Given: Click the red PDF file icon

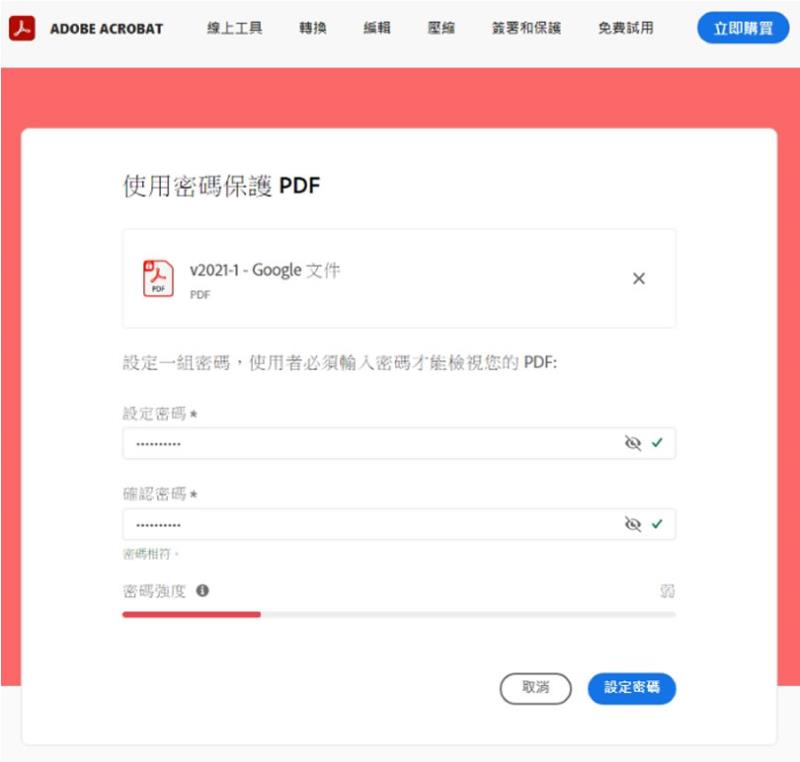Looking at the screenshot, I should (158, 278).
